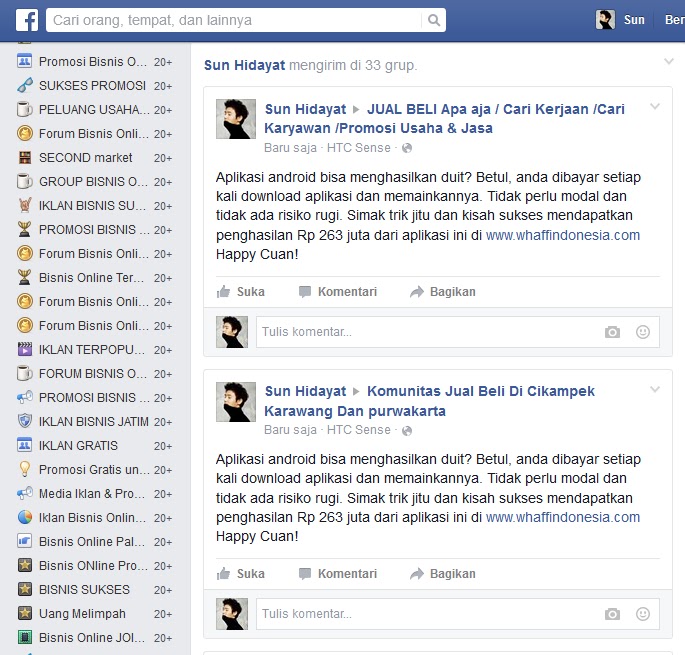
Task: Click Komentari on the second post
Action: 338,573
